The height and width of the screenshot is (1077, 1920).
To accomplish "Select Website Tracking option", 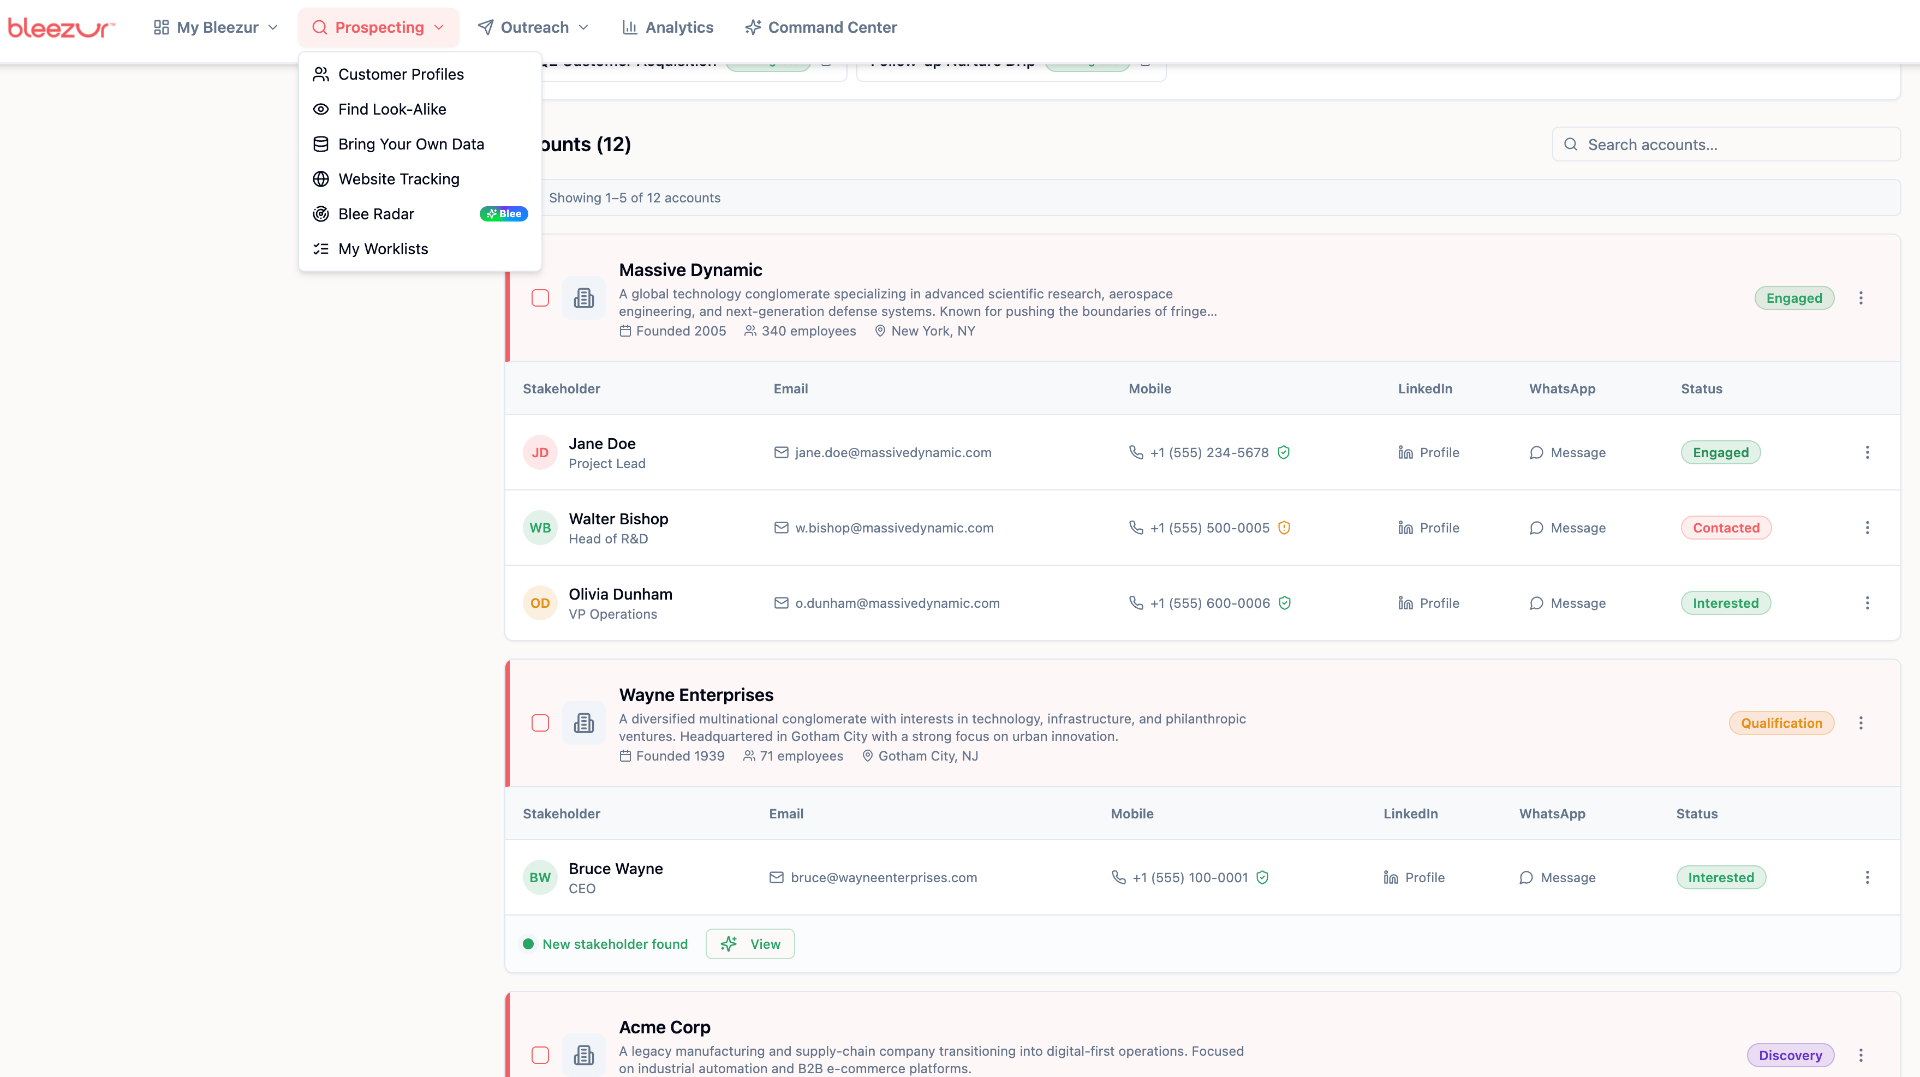I will click(x=420, y=179).
